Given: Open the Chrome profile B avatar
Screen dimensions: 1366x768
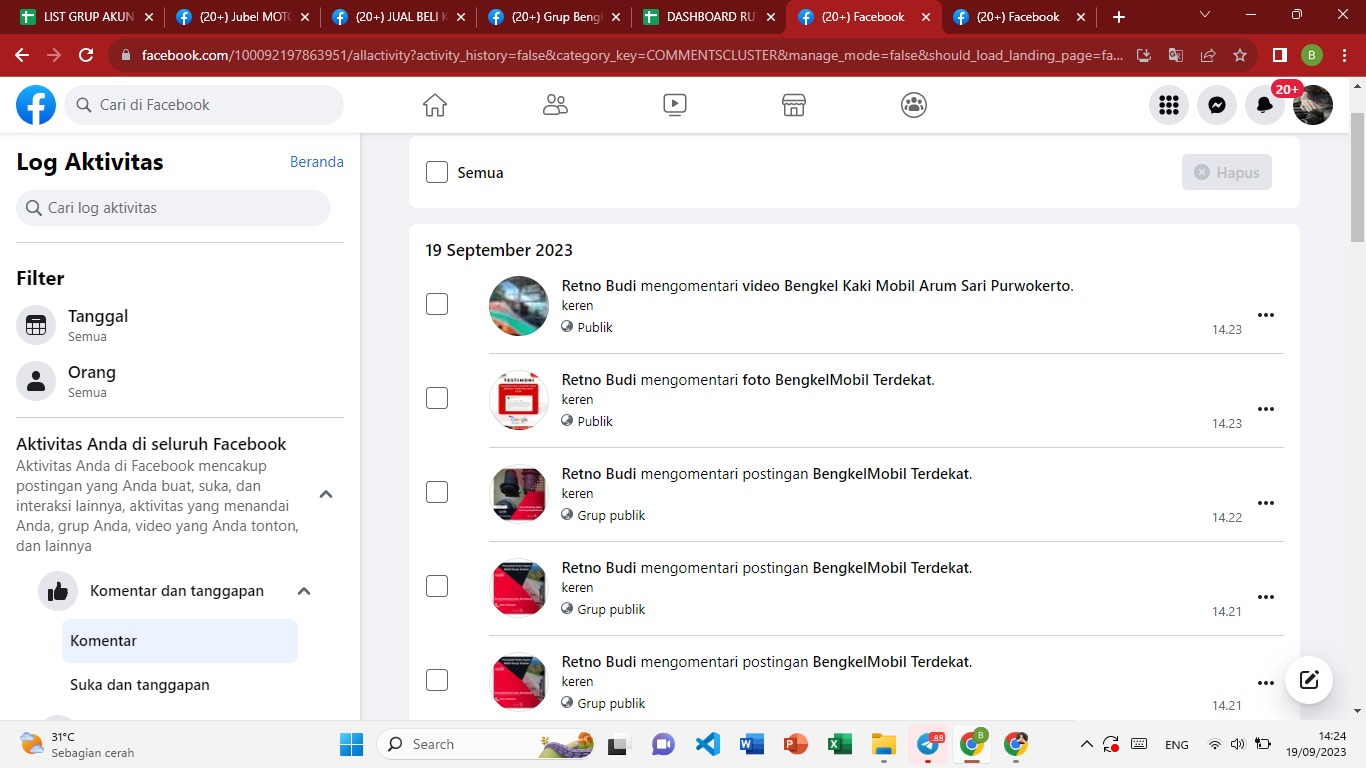Looking at the screenshot, I should coord(1312,55).
